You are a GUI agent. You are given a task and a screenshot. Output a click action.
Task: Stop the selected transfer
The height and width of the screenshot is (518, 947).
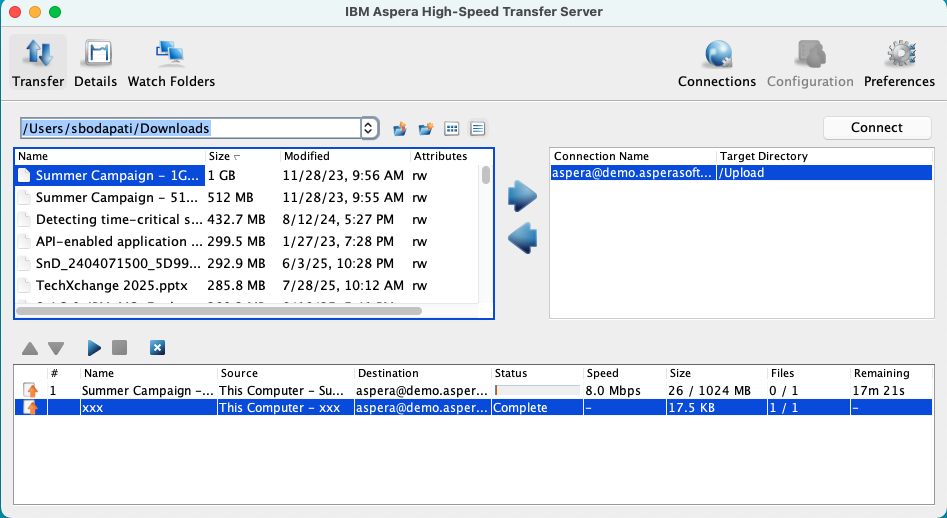[120, 347]
